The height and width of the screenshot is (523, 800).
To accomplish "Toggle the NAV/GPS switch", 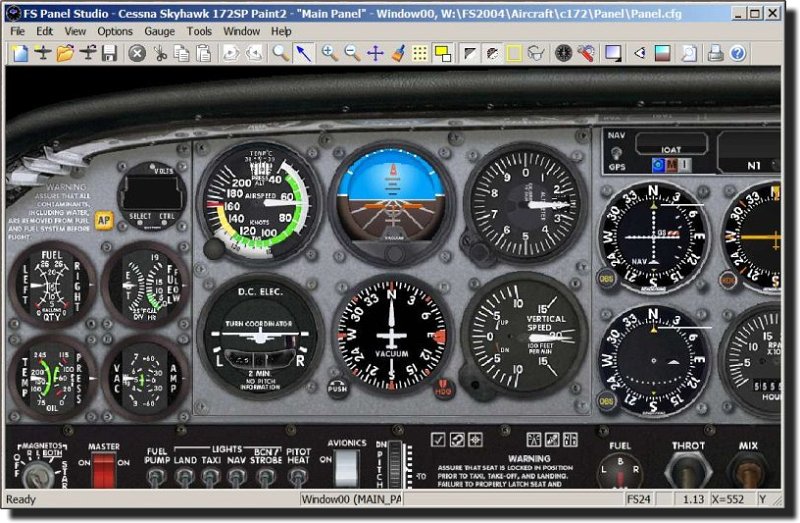I will tap(616, 152).
